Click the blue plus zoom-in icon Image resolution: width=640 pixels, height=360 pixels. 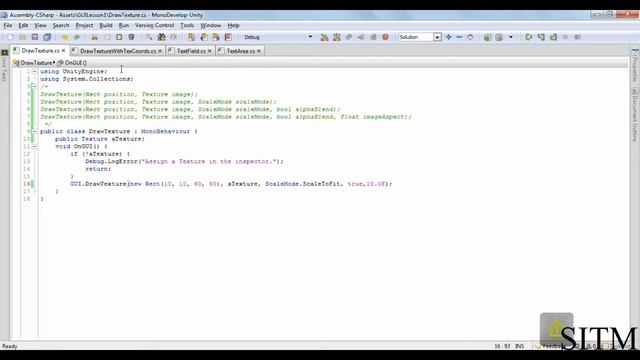click(449, 37)
